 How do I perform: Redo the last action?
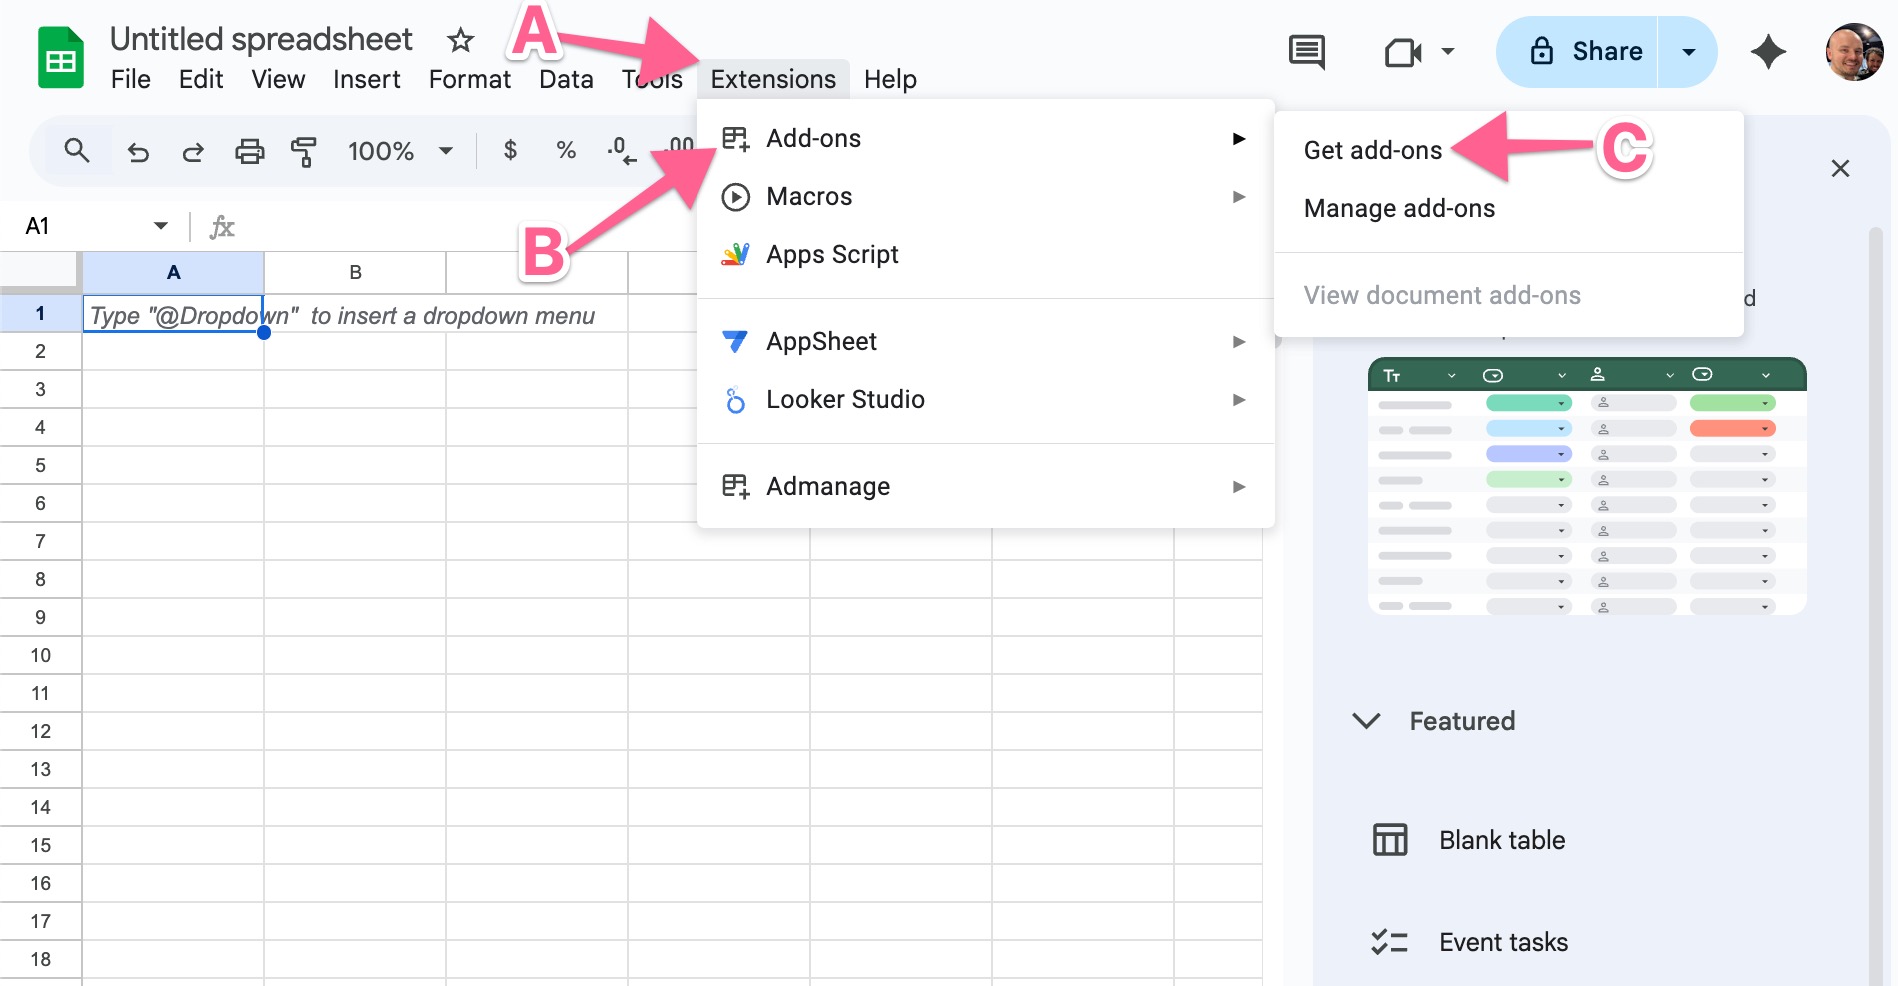pos(193,151)
